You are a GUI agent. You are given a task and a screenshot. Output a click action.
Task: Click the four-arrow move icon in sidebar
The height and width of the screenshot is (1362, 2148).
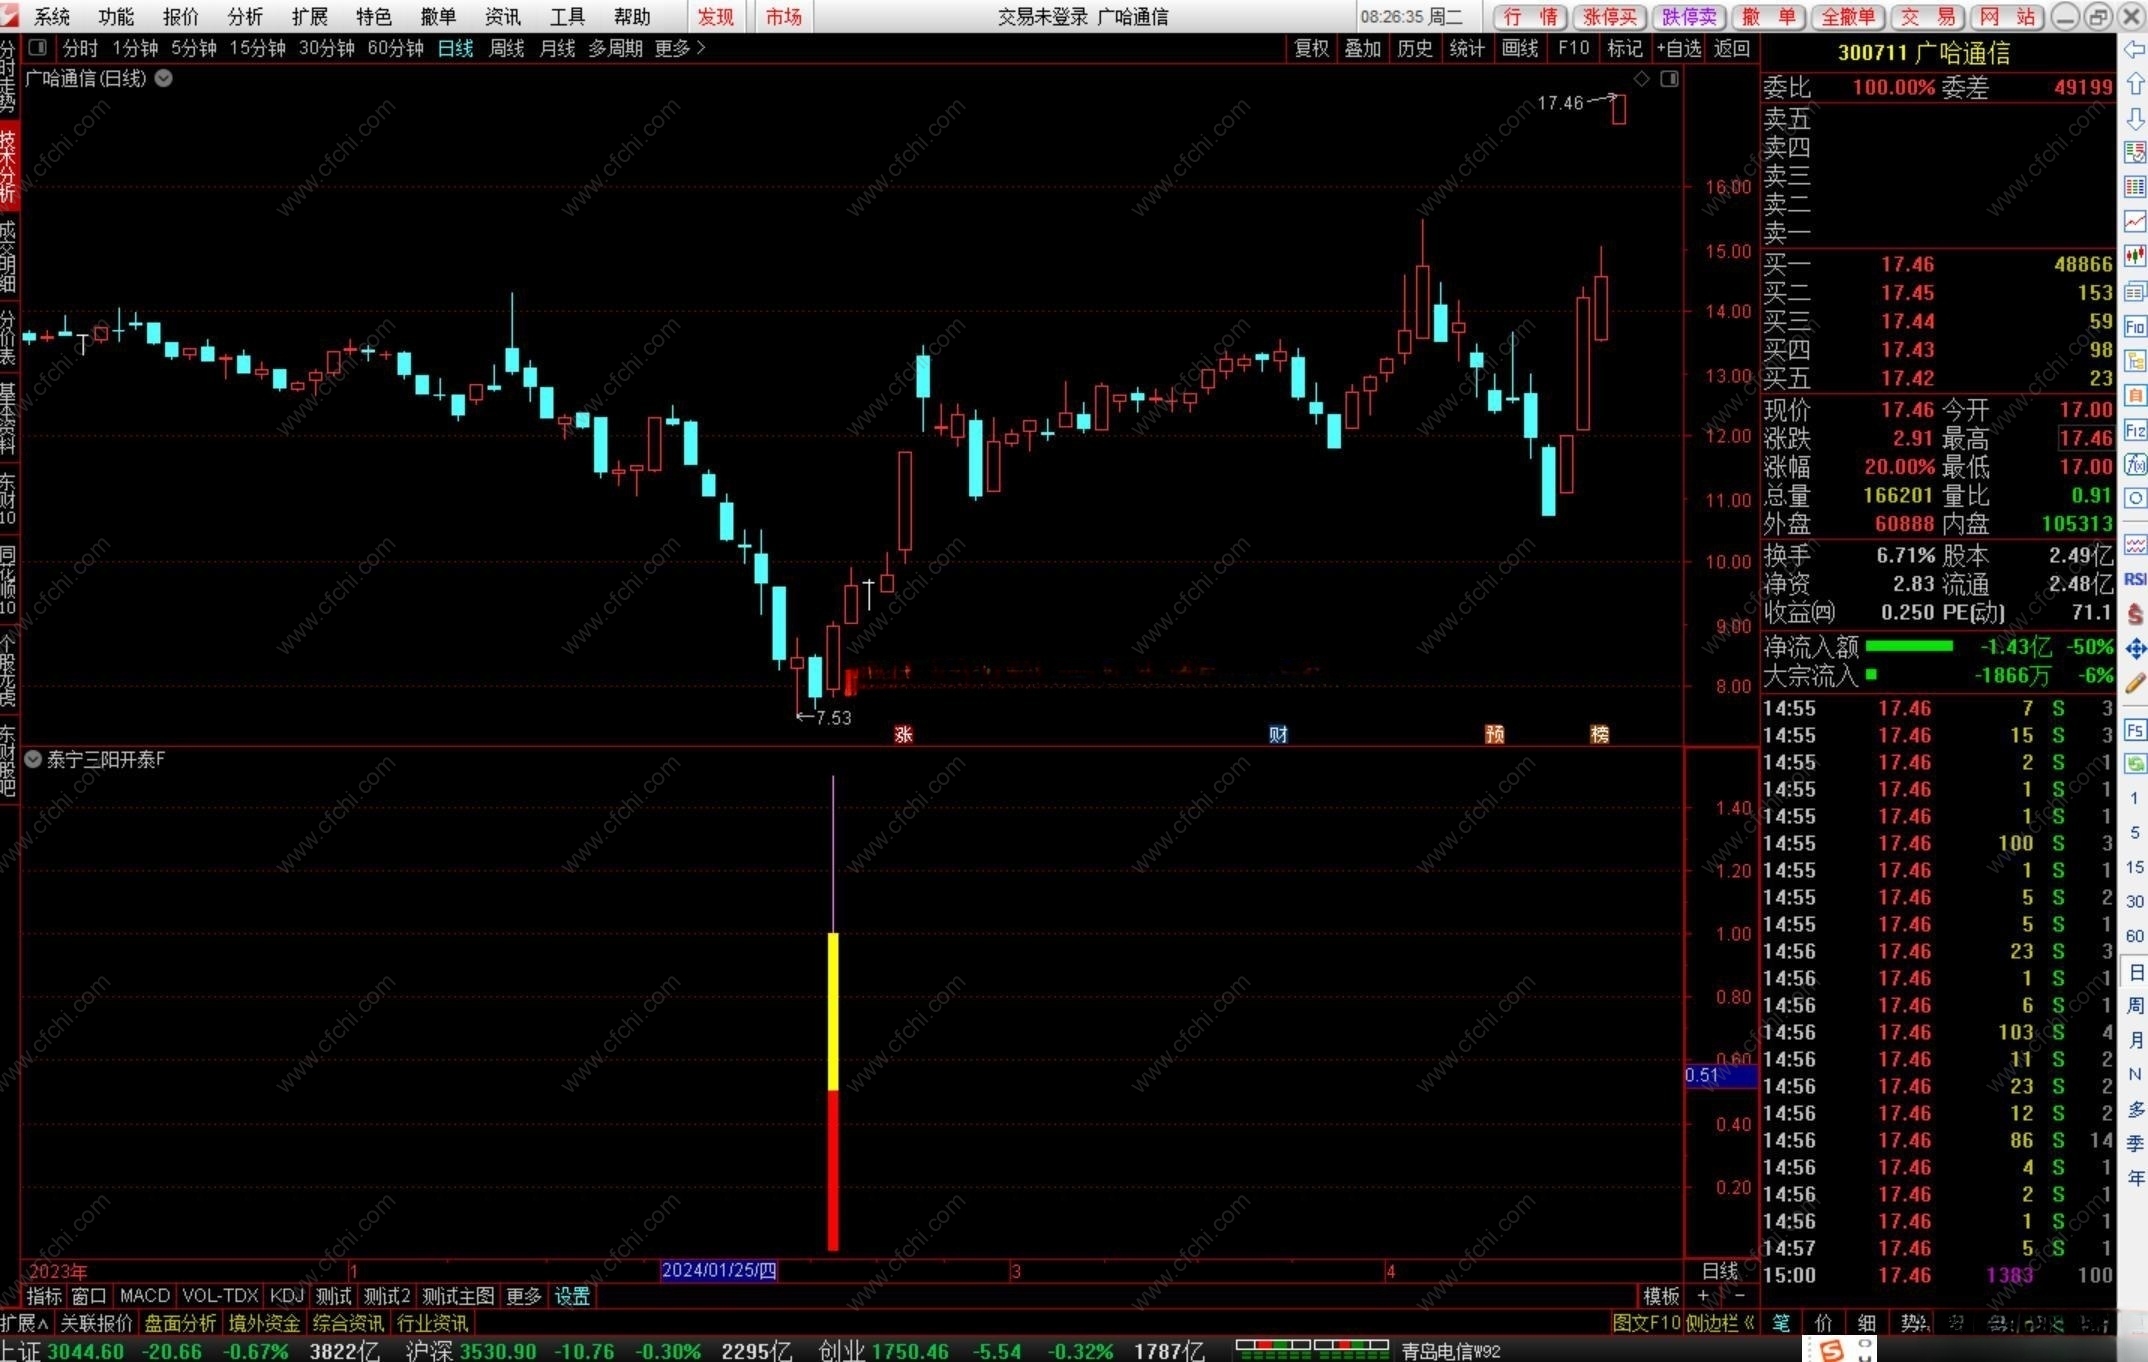click(x=2135, y=649)
